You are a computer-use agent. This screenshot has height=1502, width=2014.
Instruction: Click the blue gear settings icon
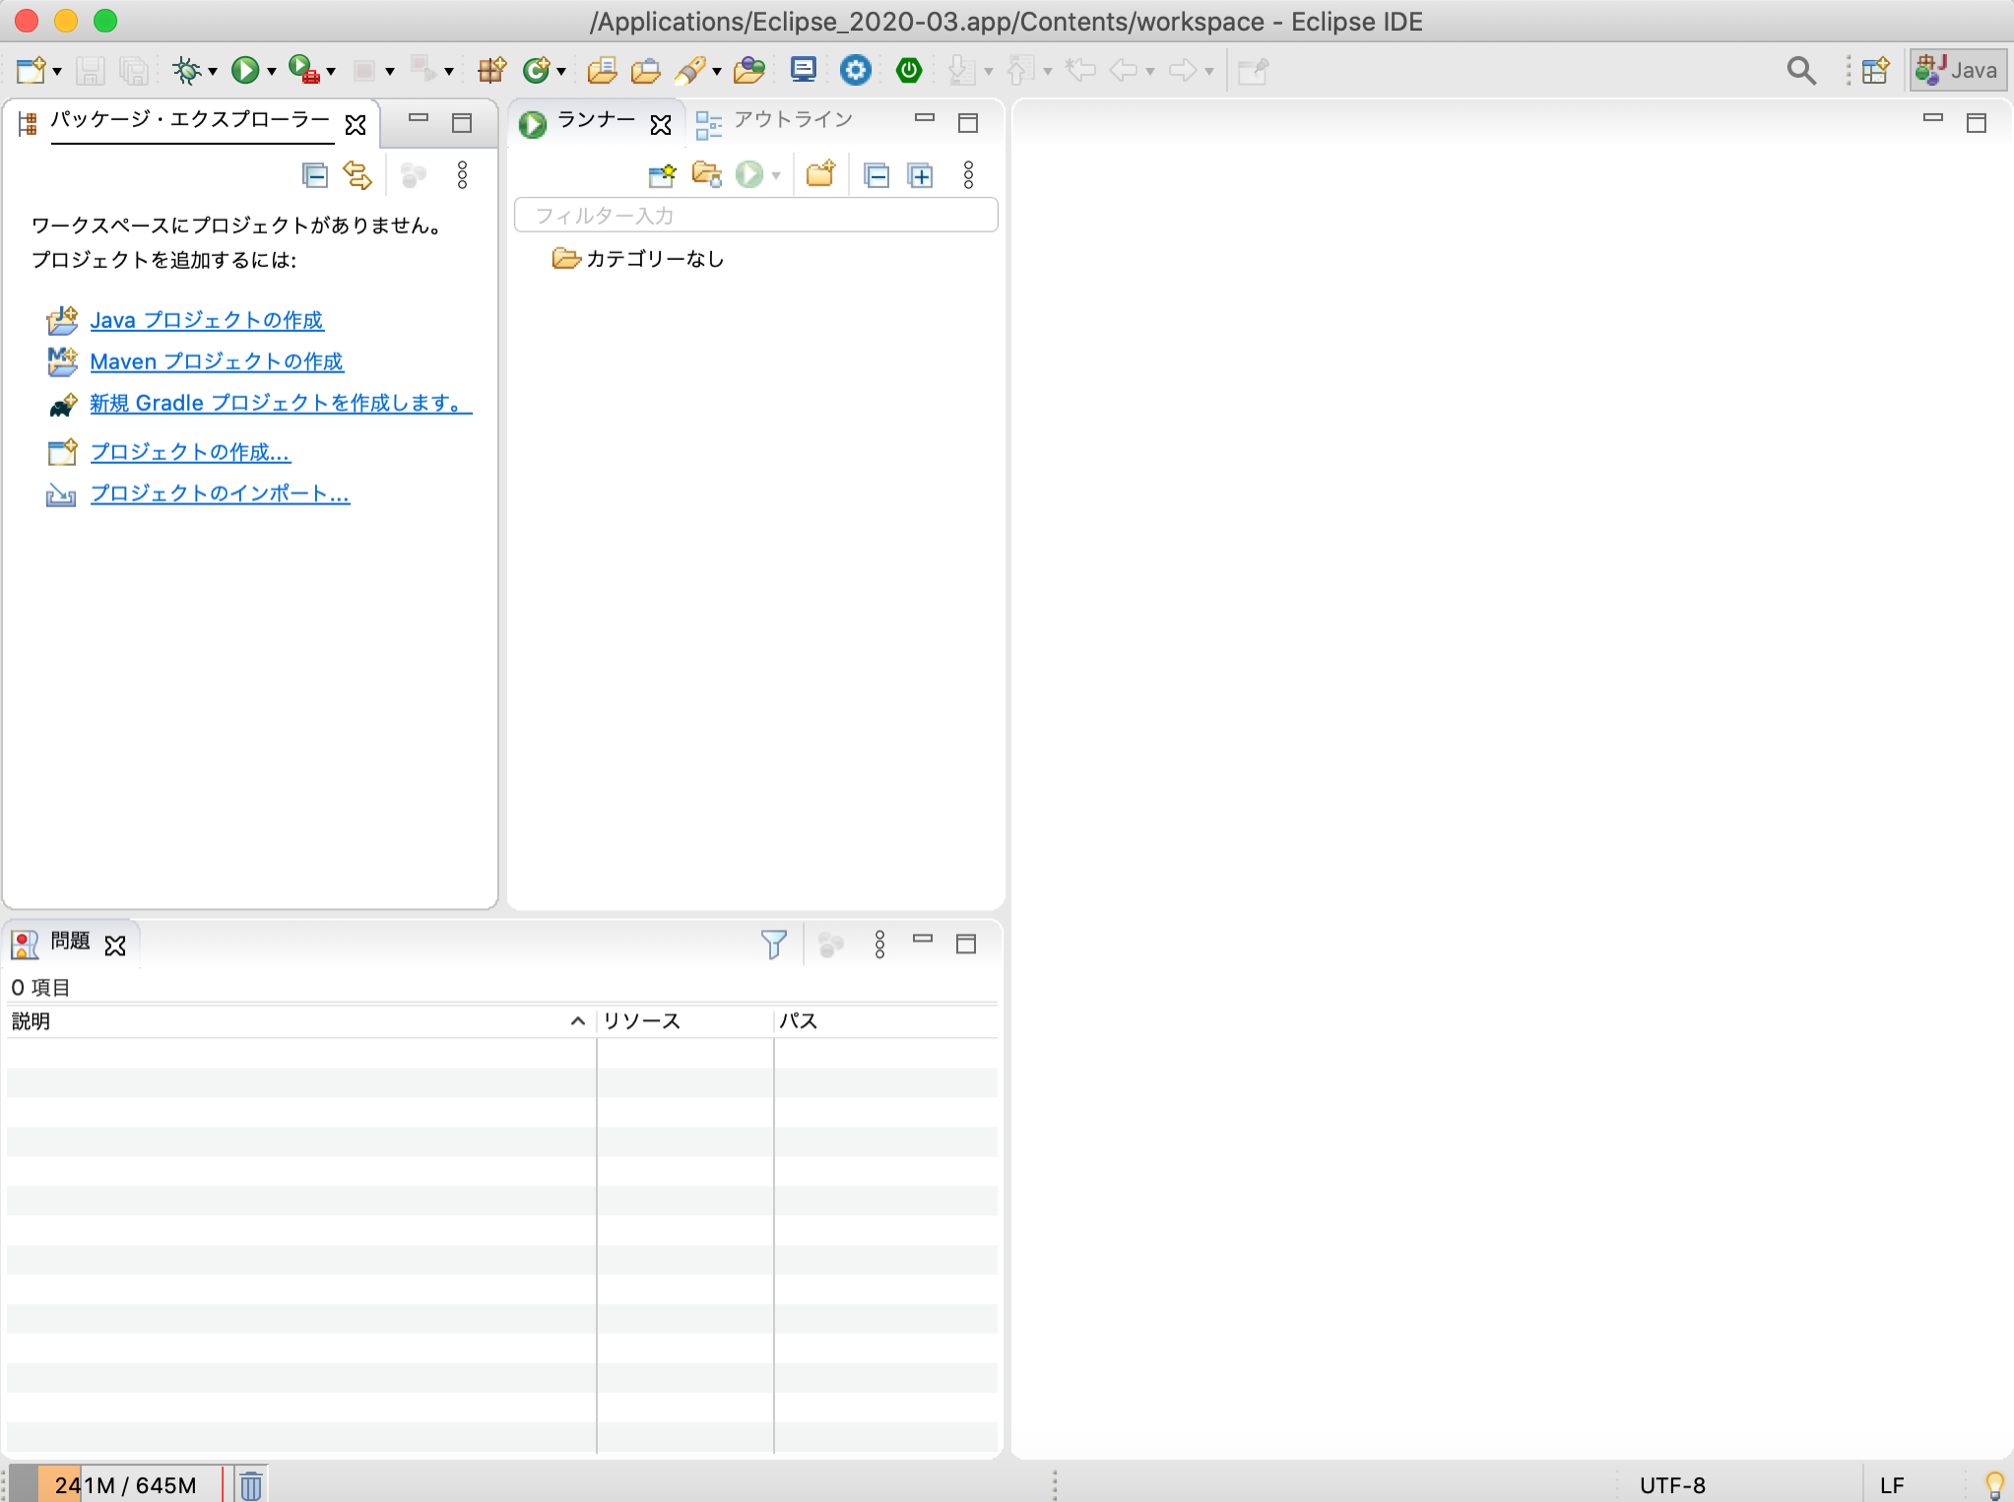(x=855, y=70)
